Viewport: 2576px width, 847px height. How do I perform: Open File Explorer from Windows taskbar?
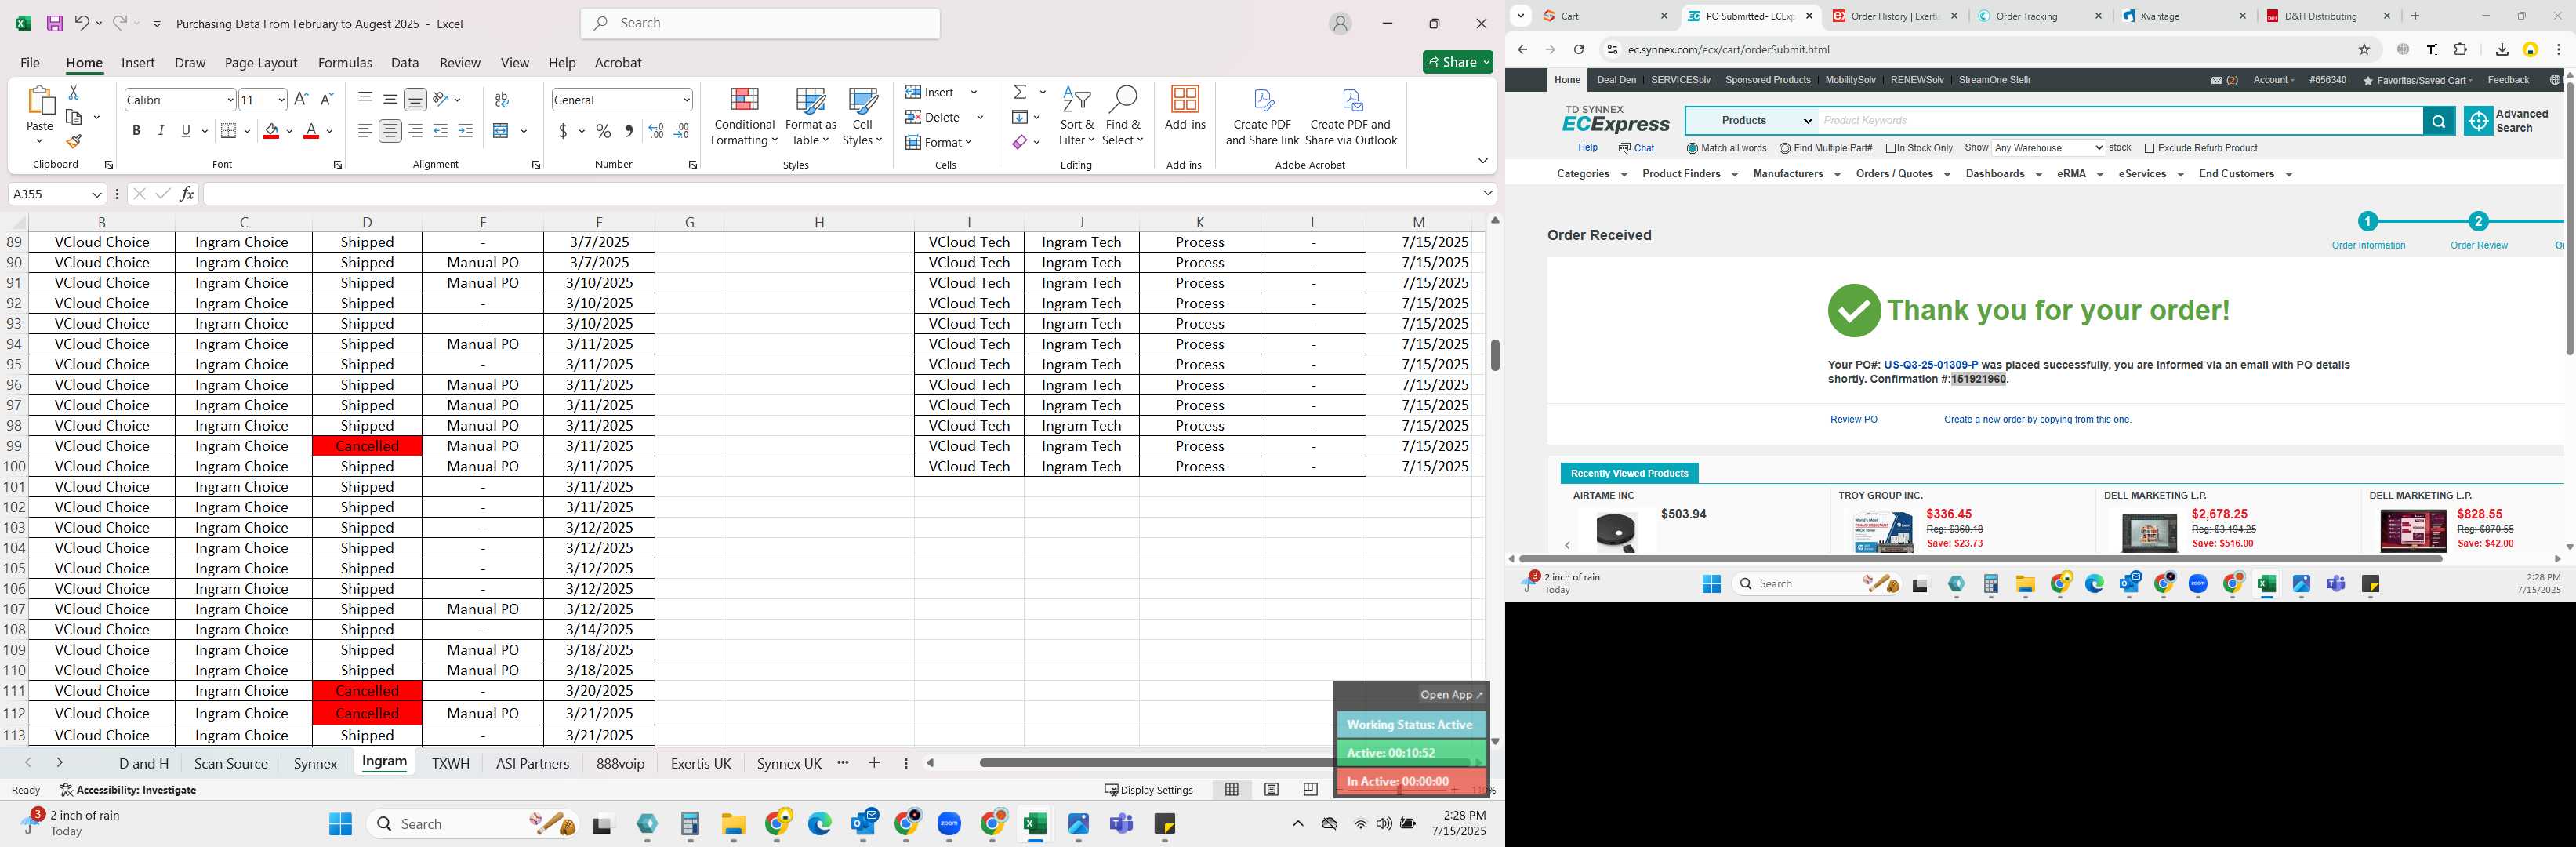tap(733, 824)
